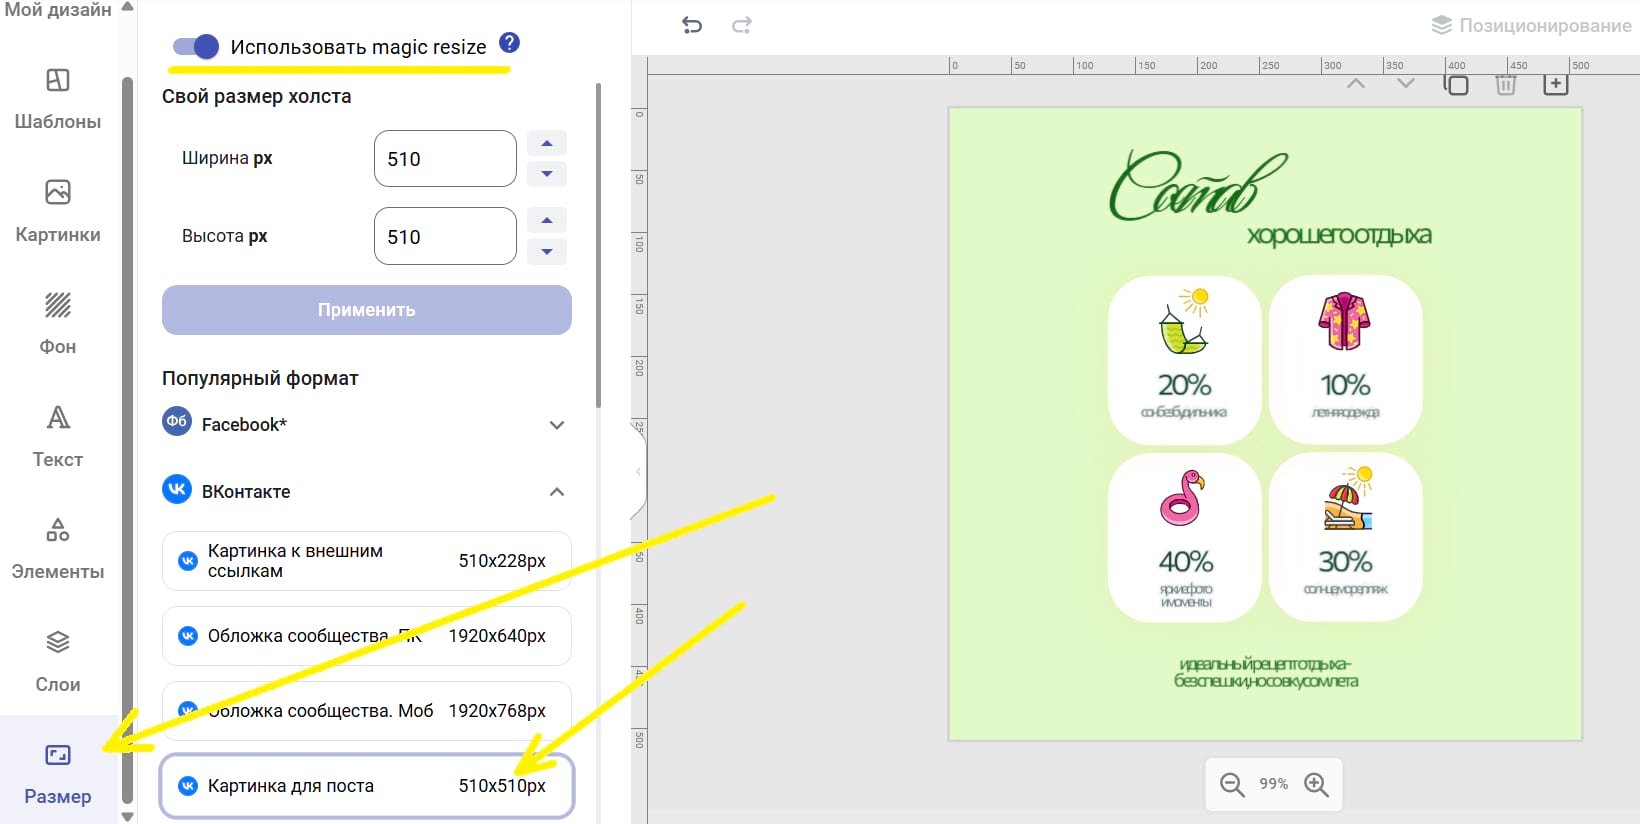Viewport: 1640px width, 824px height.
Task: Toggle the magic resize switch
Action: 196,46
